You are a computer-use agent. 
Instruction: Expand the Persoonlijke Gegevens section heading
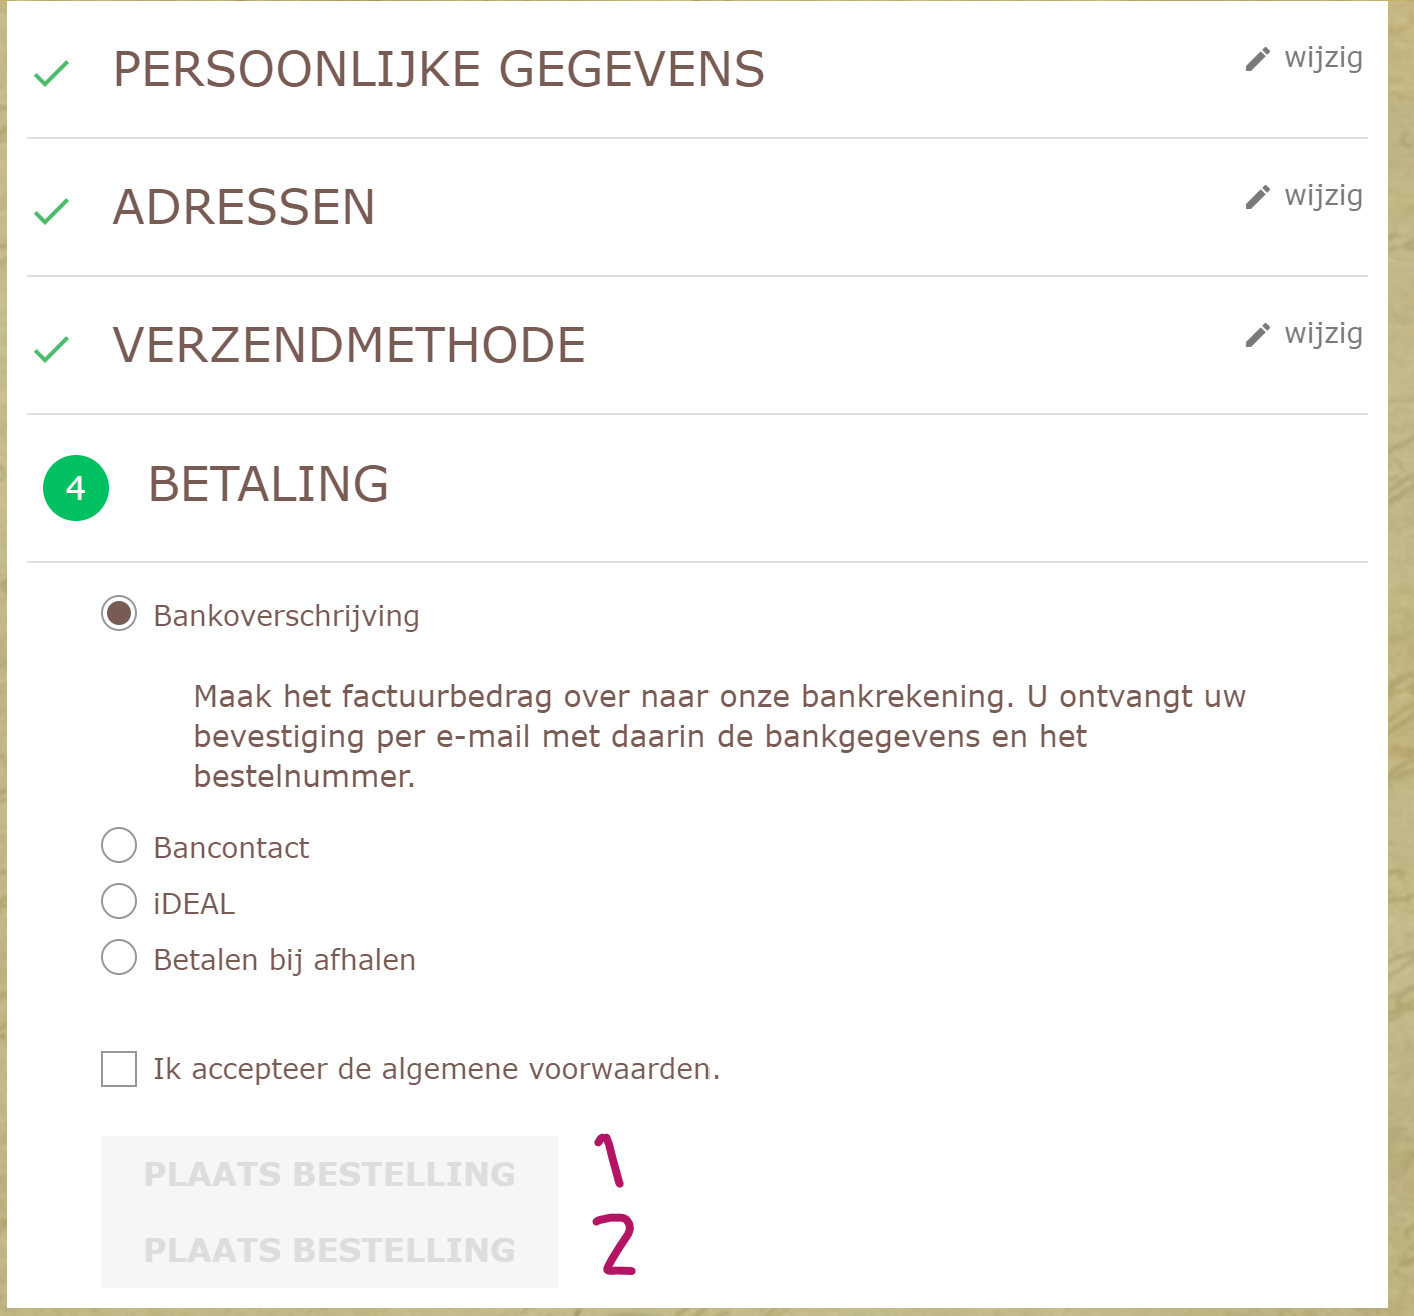[x=439, y=70]
